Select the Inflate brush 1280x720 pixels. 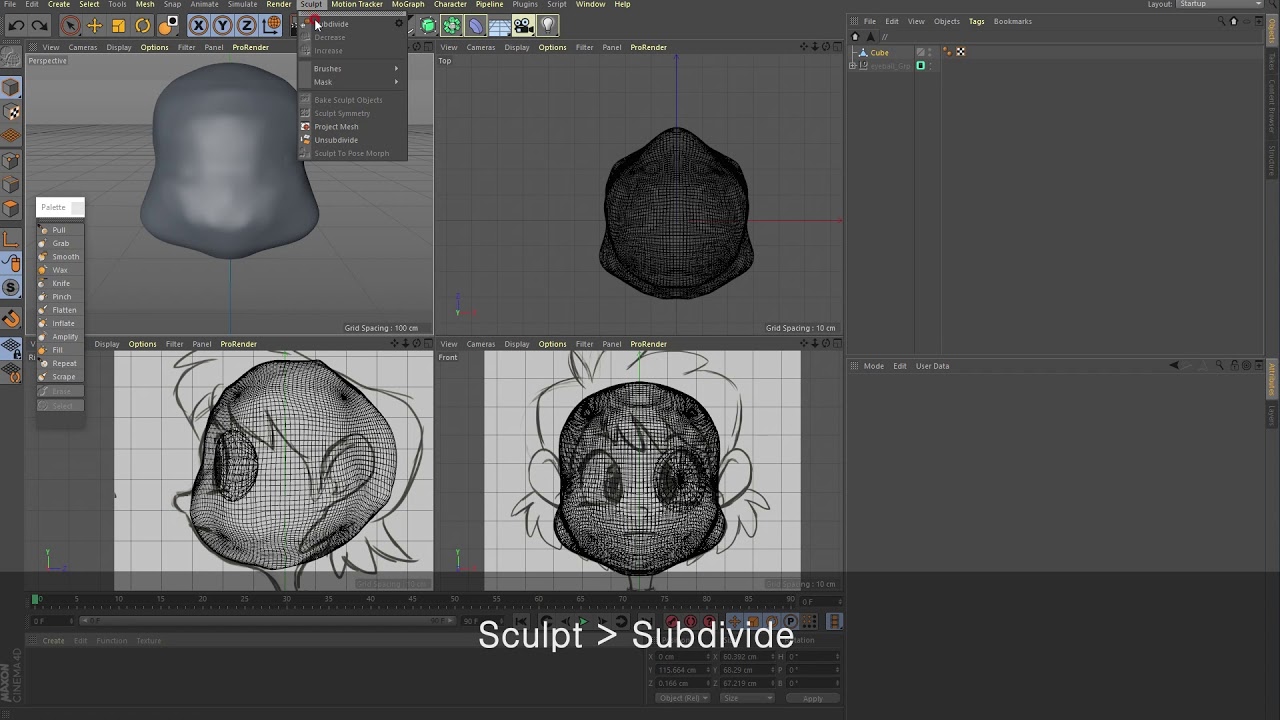tap(60, 323)
